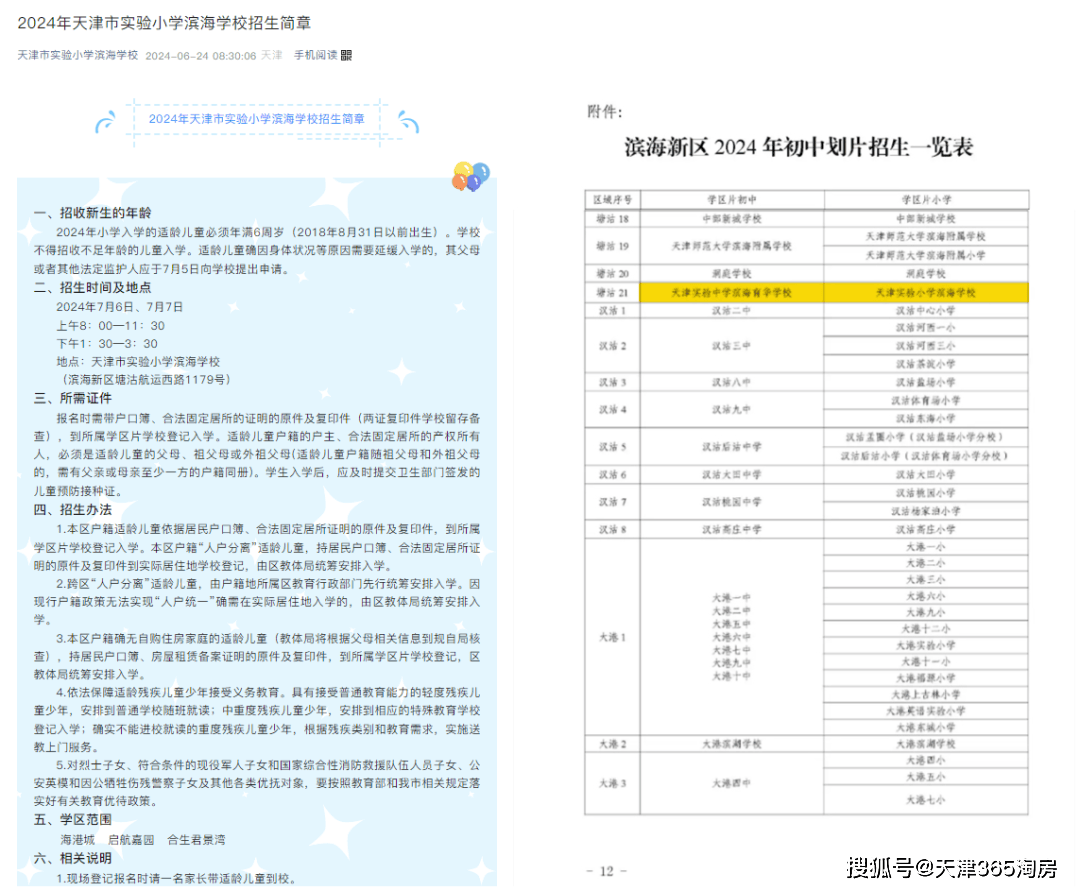Click the QR code icon beside 手机阅读

346,55
